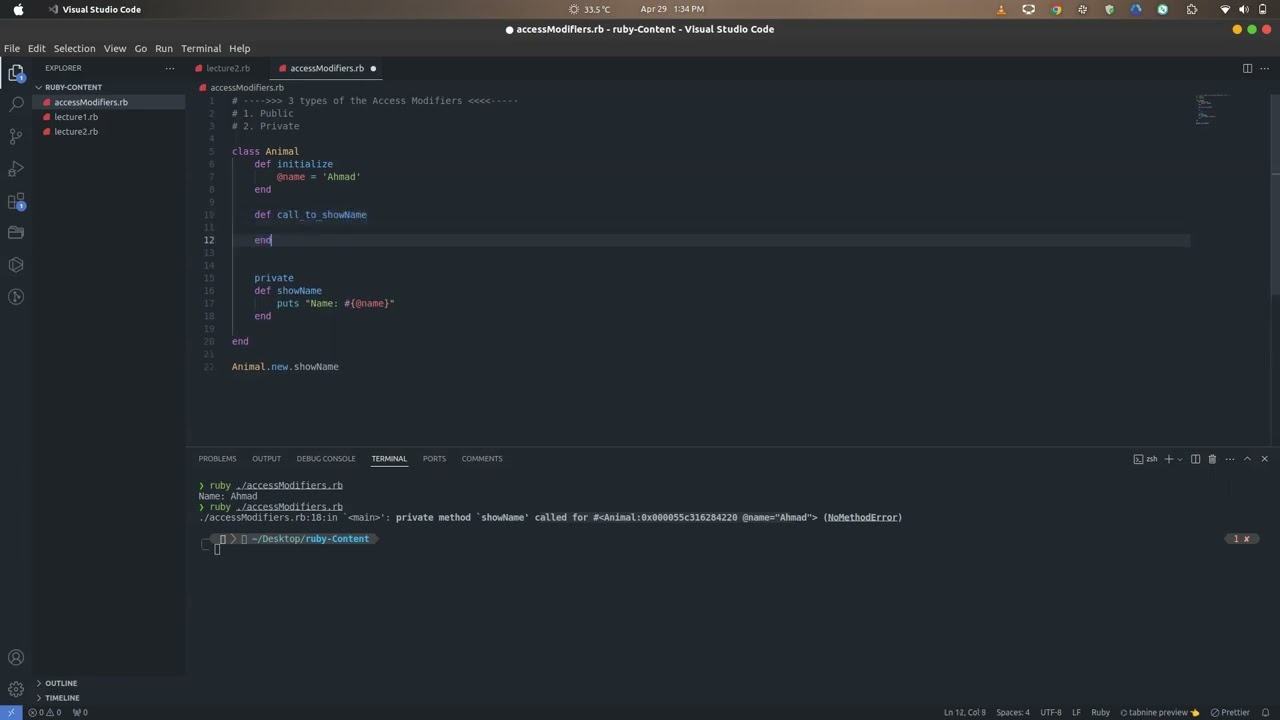Image resolution: width=1280 pixels, height=720 pixels.
Task: Change indentation via Spaces: 4
Action: click(x=1013, y=713)
